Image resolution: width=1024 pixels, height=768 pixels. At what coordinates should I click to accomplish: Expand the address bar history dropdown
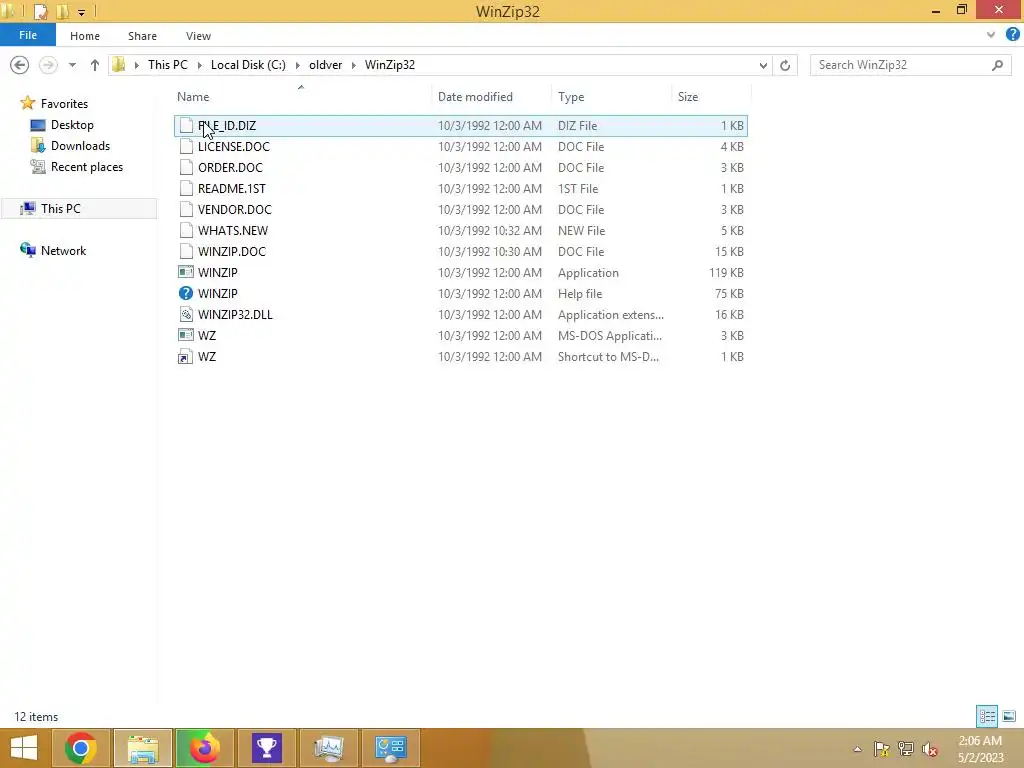(763, 65)
